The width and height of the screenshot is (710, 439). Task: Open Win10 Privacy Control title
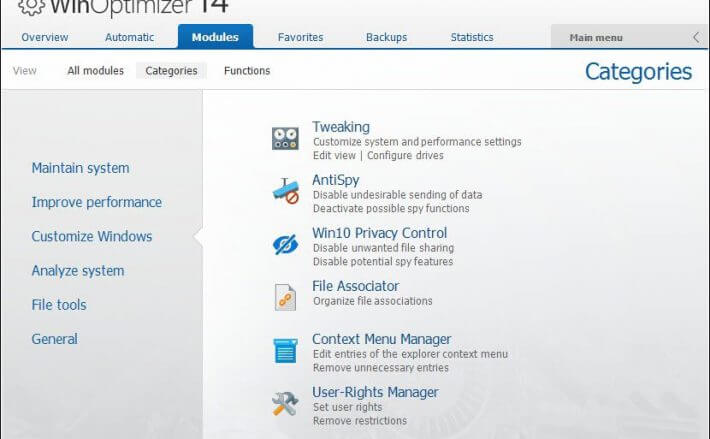tap(379, 233)
